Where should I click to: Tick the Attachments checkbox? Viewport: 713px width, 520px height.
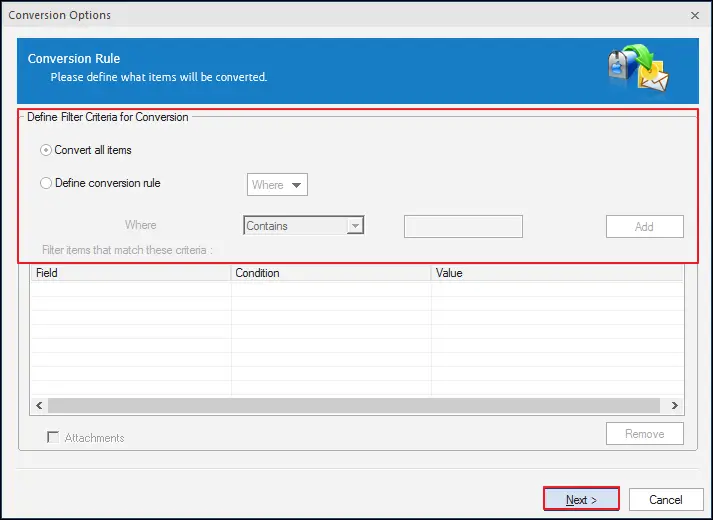point(53,437)
